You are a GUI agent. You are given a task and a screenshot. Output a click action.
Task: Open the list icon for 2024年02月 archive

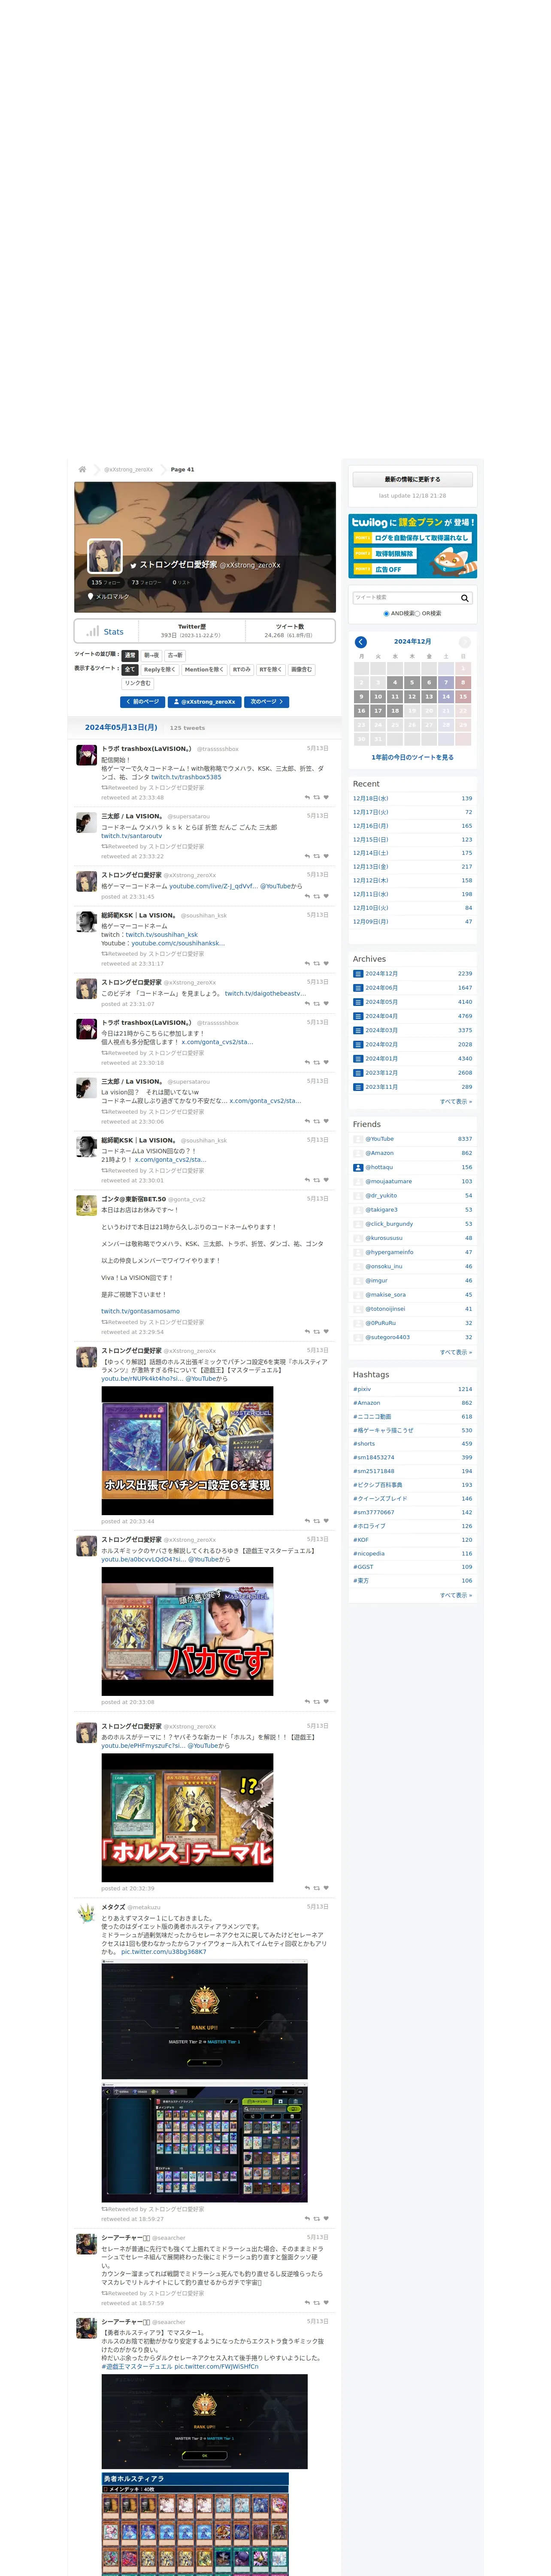click(x=358, y=1044)
